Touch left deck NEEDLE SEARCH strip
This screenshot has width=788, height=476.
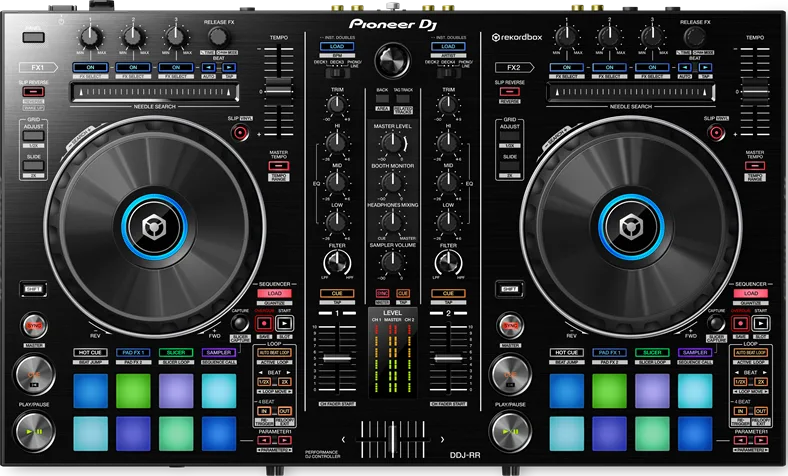(x=154, y=92)
